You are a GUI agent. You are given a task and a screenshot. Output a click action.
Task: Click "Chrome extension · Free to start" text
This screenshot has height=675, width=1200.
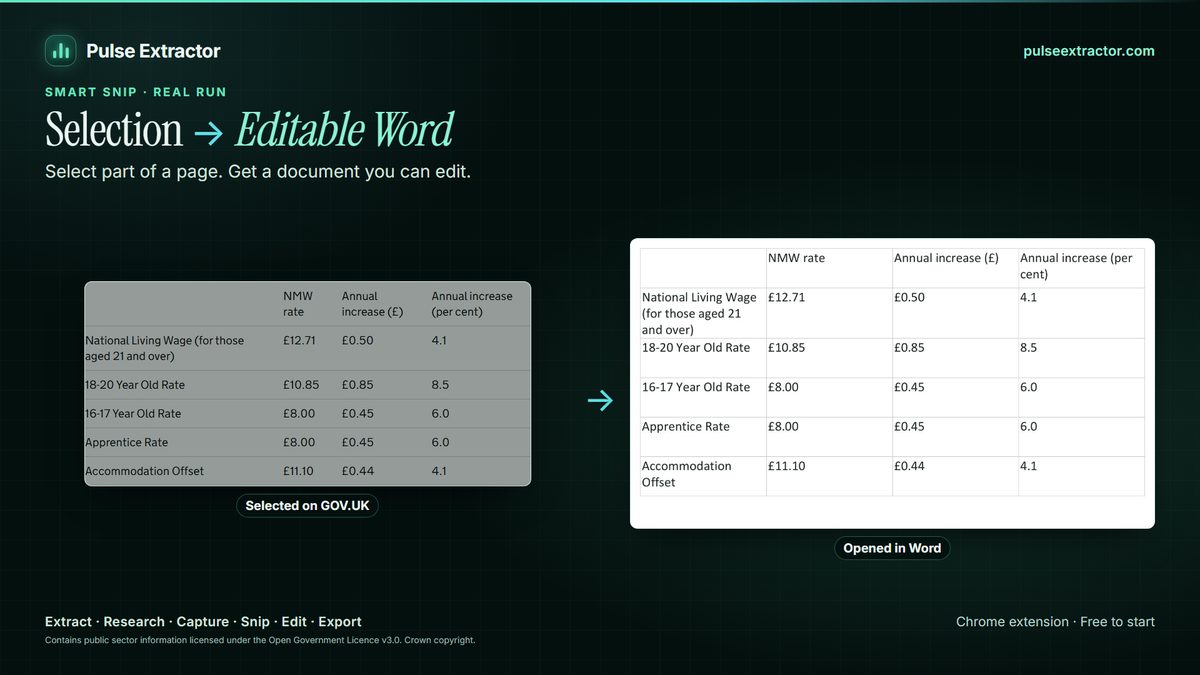1055,622
